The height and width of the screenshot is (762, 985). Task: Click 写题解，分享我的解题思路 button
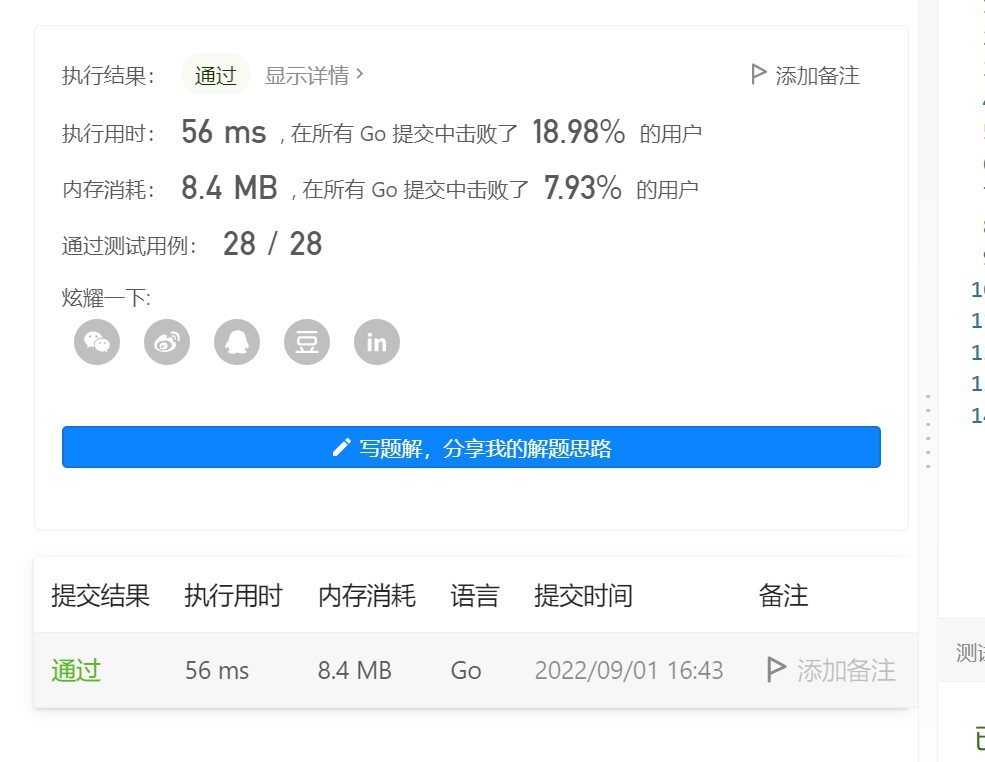[x=472, y=446]
